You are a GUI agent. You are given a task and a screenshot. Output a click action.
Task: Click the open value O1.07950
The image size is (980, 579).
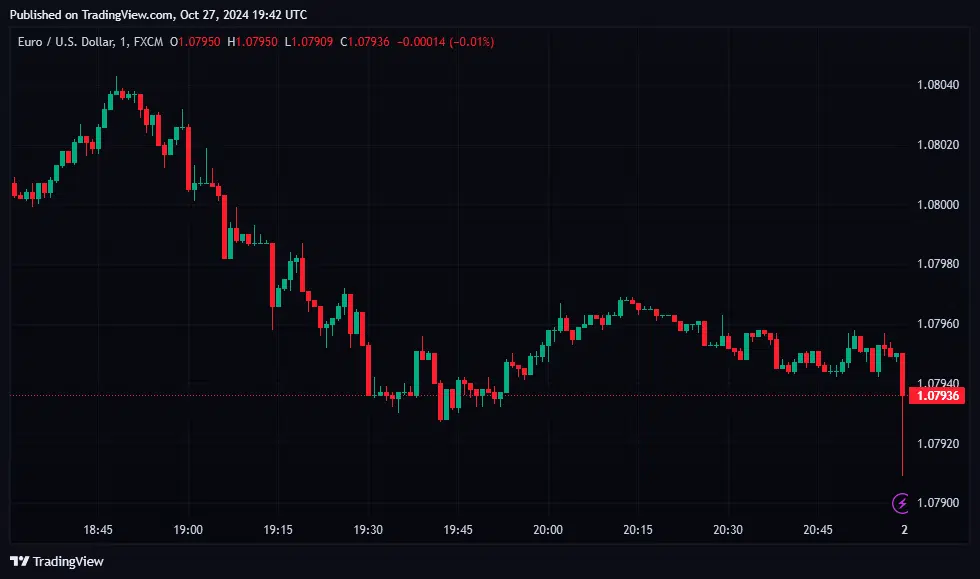(x=195, y=42)
